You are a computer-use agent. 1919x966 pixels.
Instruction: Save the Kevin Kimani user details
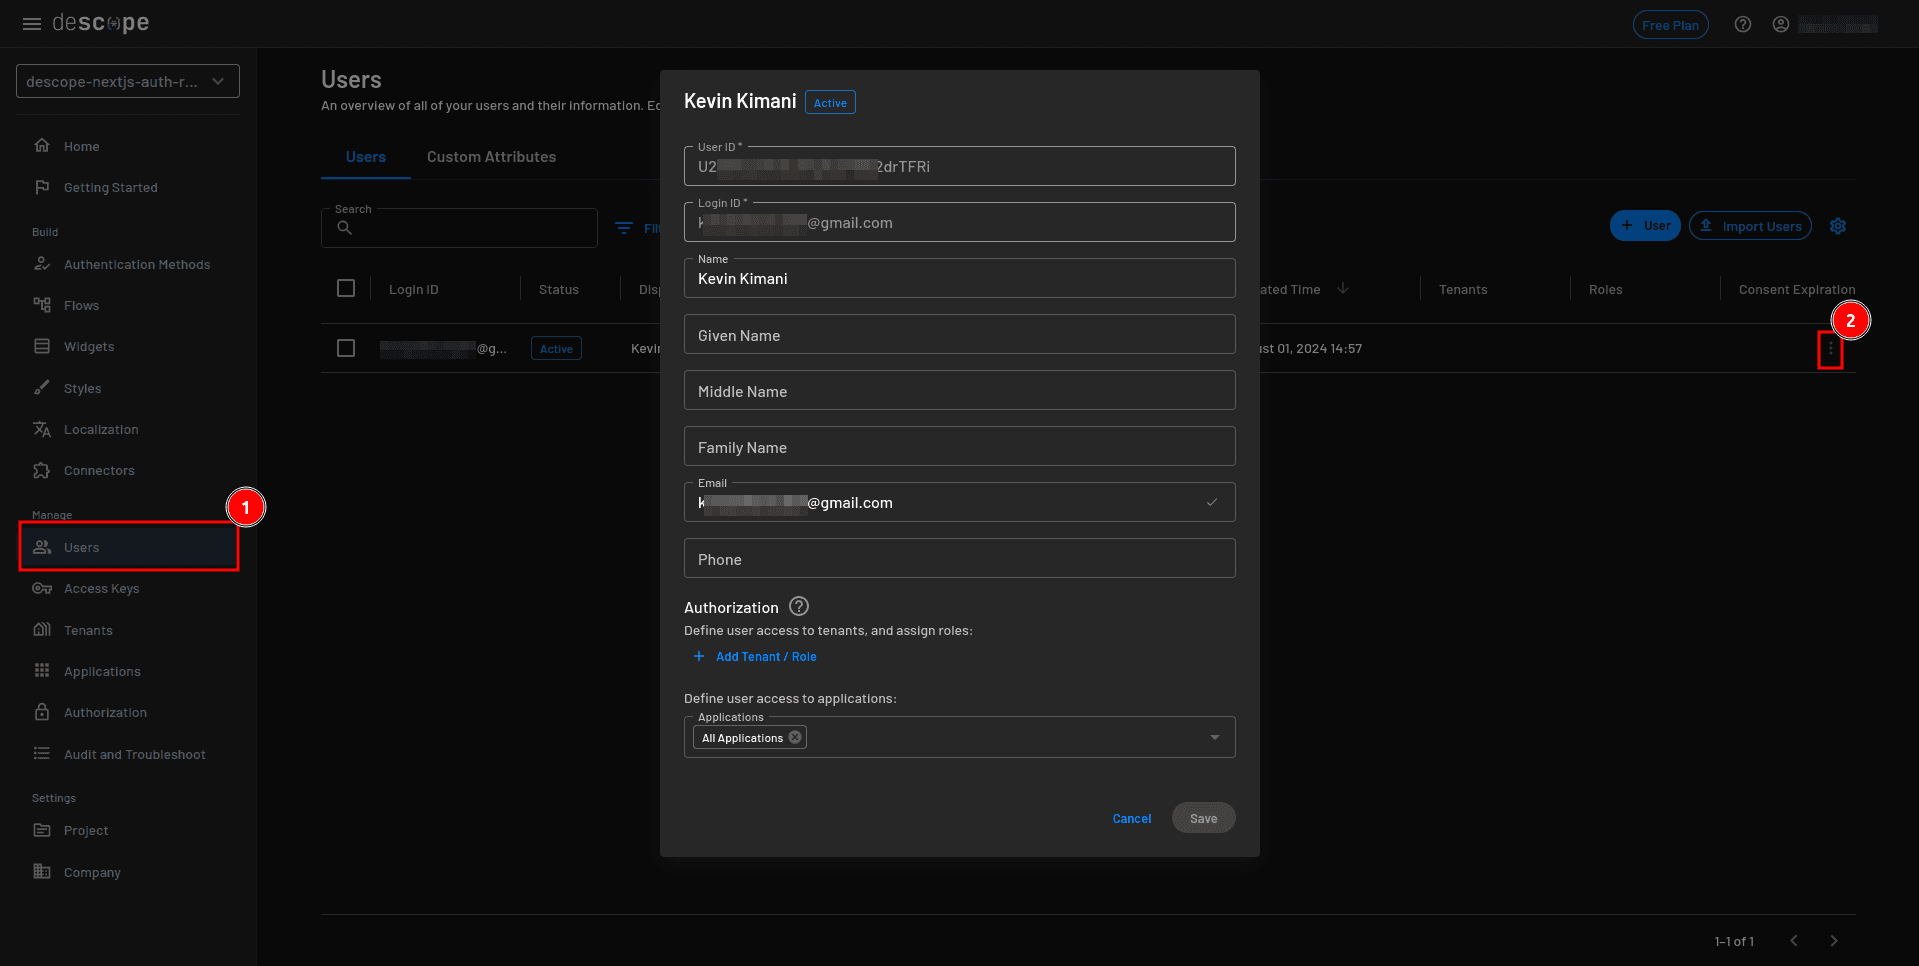pos(1203,817)
